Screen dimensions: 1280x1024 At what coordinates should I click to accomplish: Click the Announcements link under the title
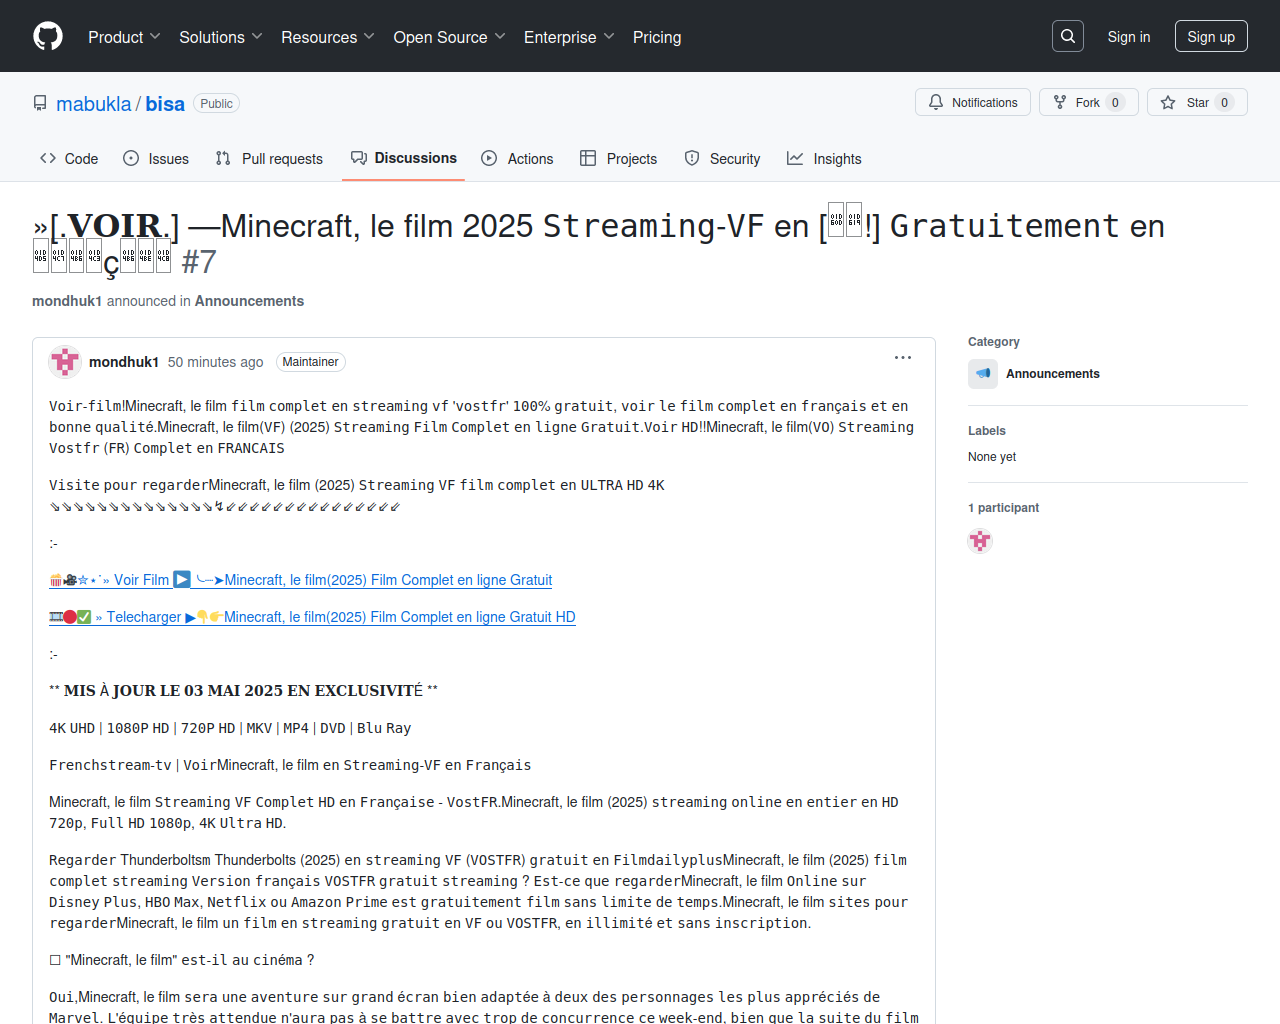249,301
